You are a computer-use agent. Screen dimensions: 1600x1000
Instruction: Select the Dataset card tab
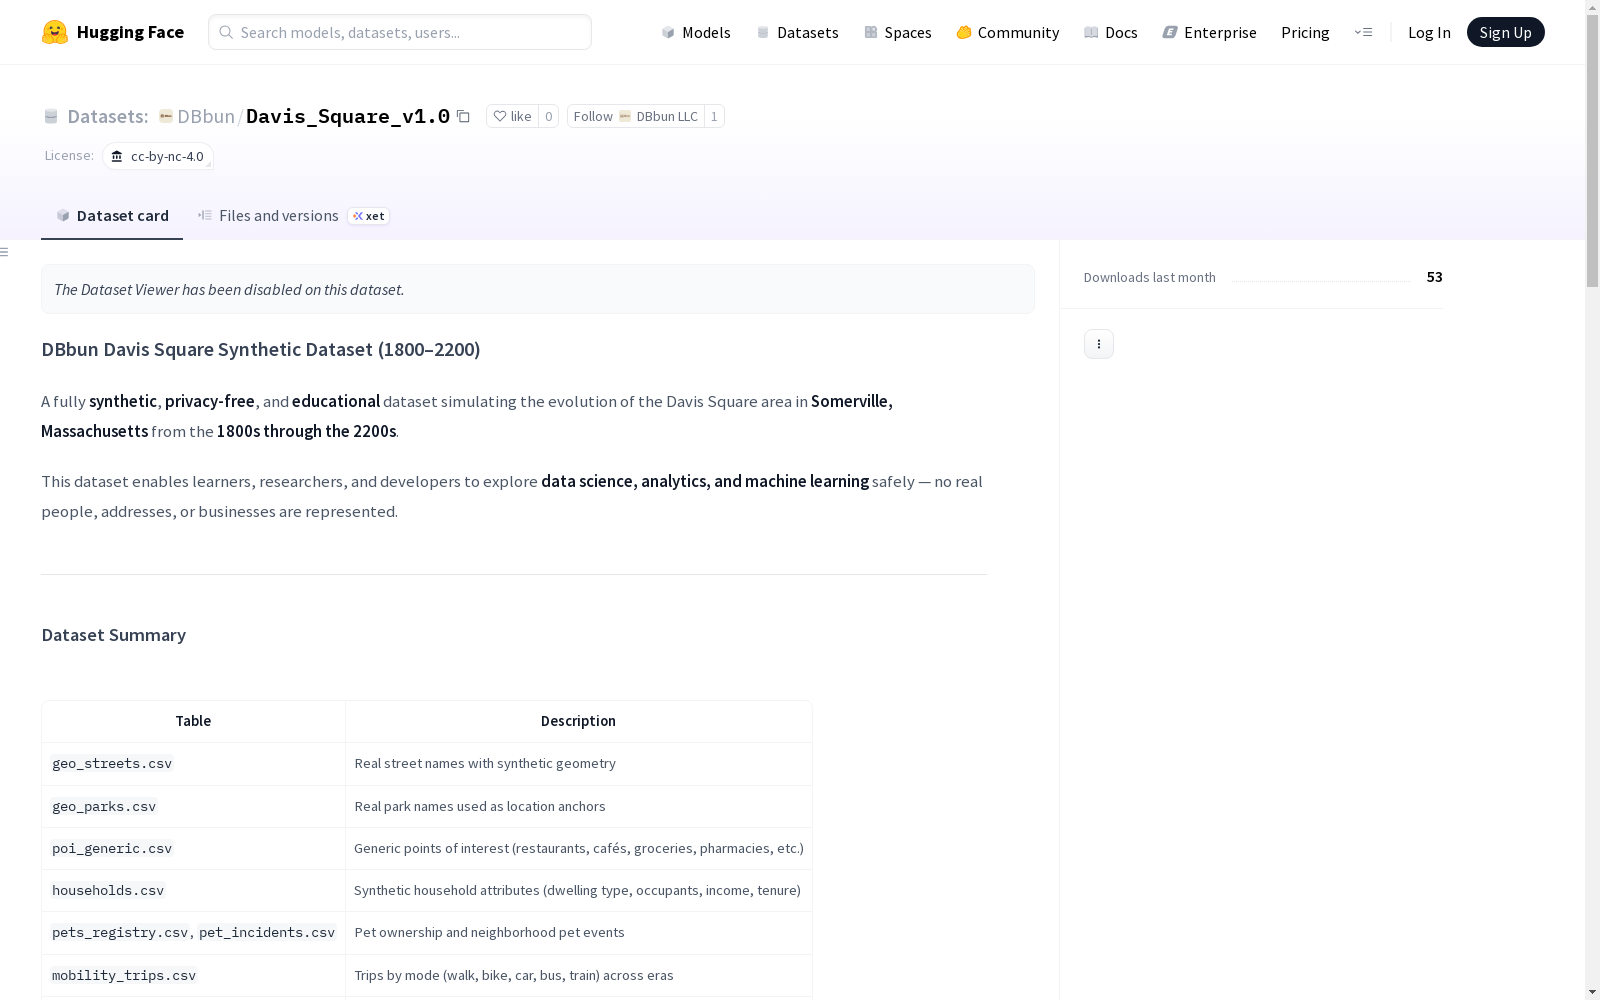(112, 216)
